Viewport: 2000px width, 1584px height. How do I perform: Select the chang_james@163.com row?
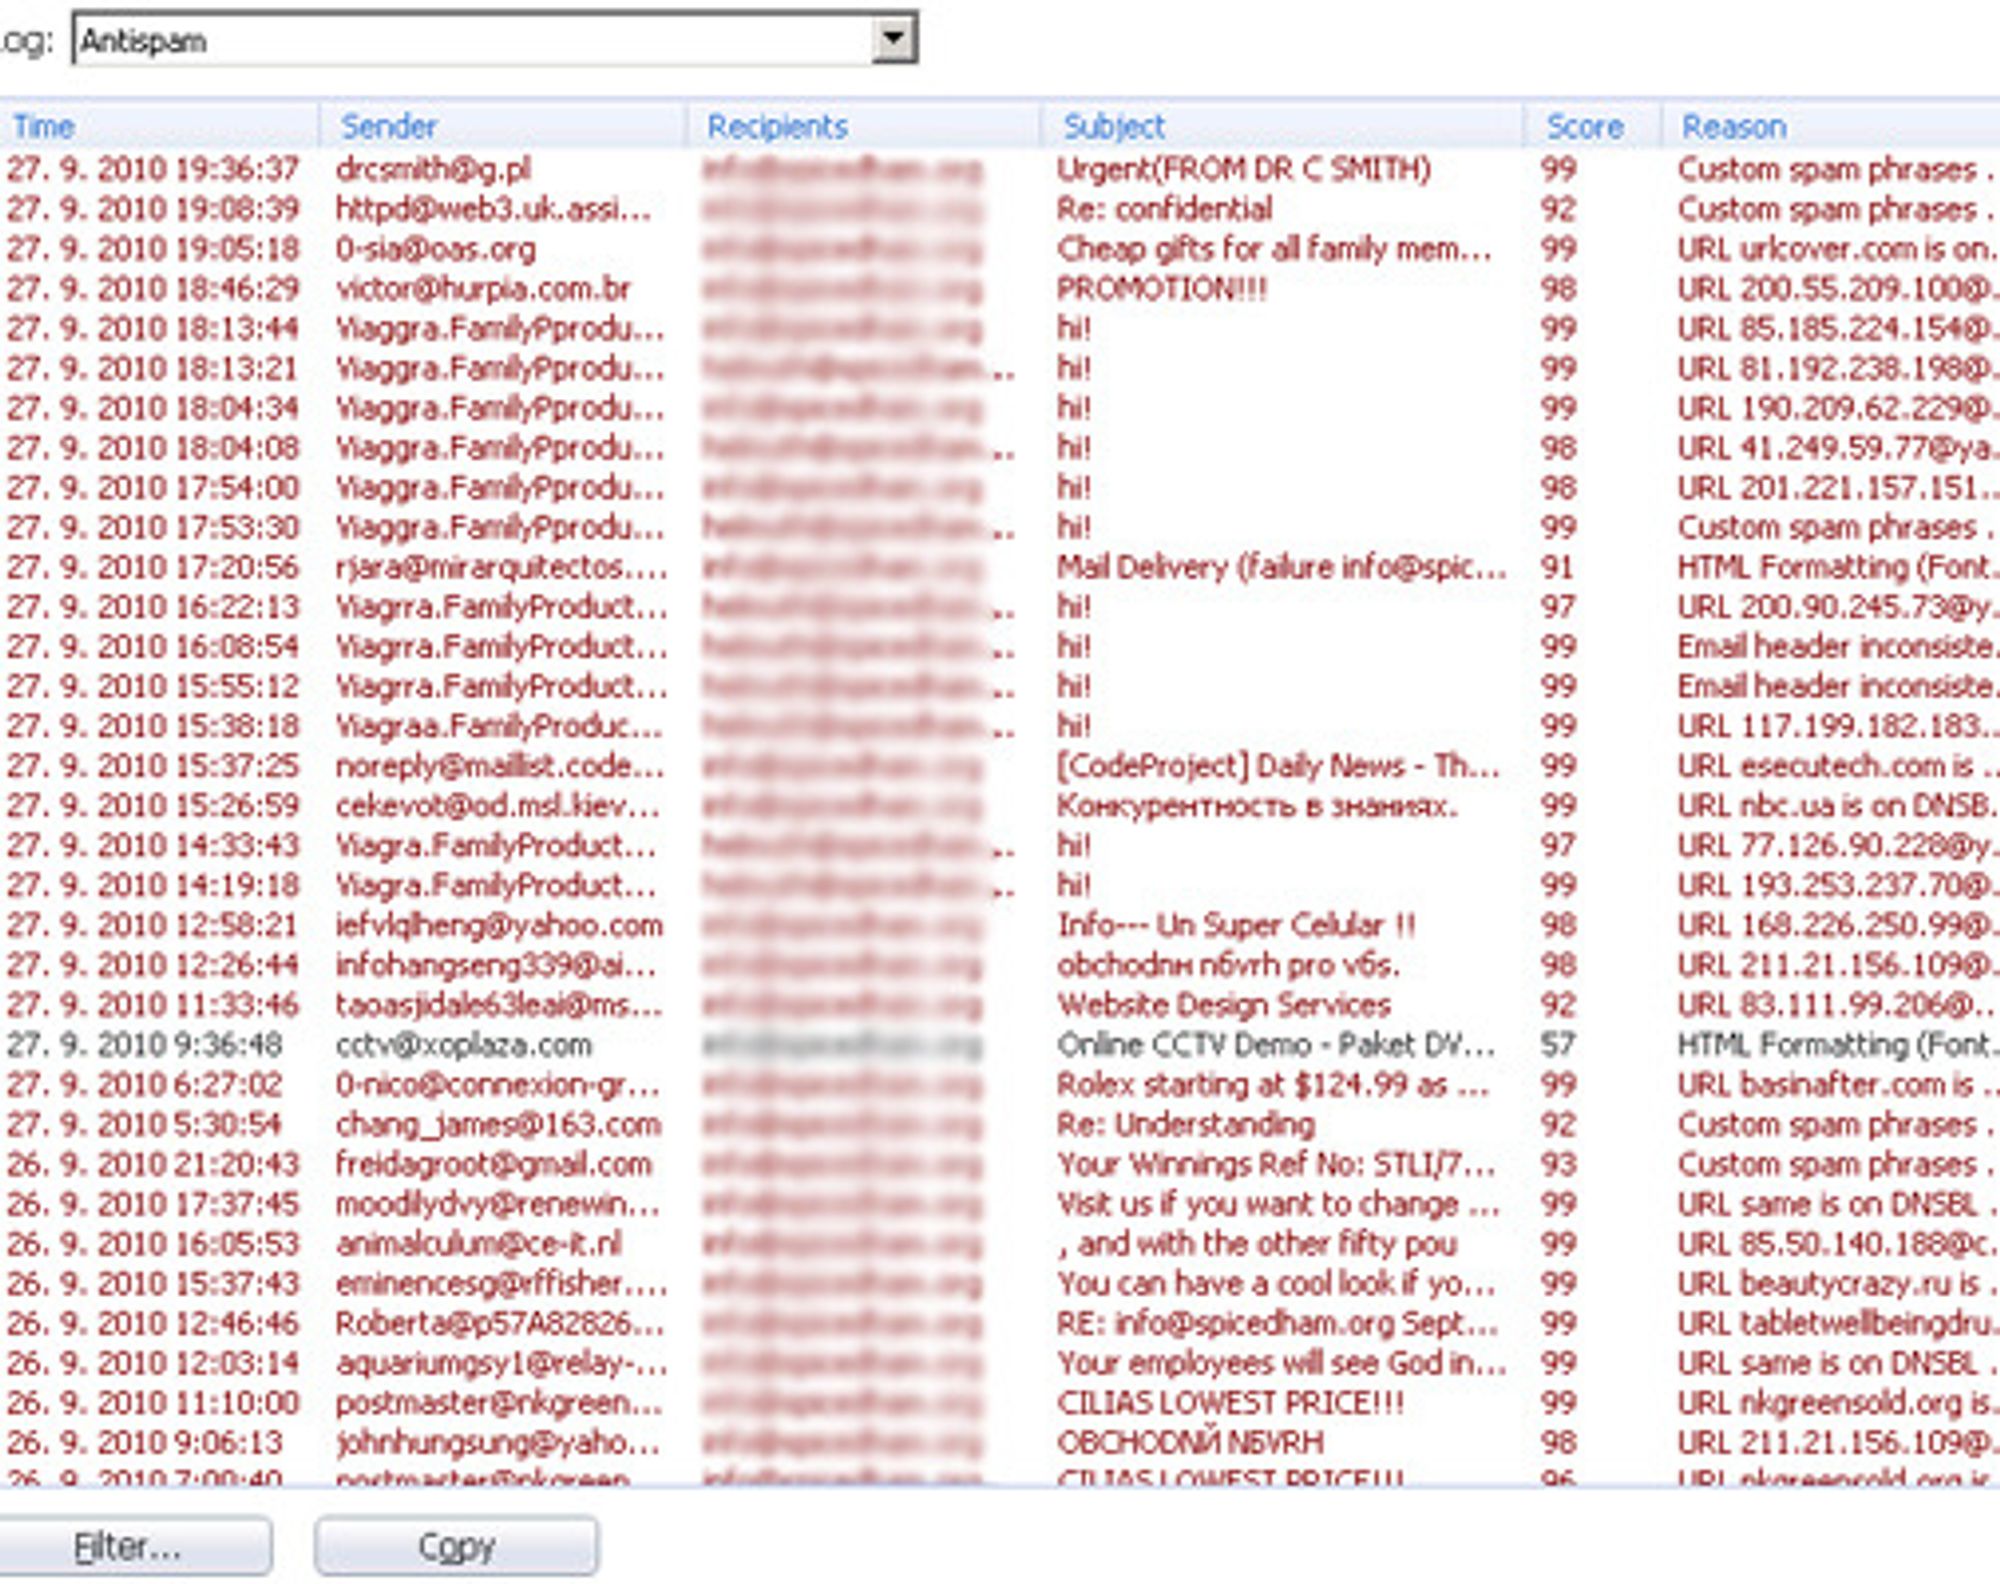coord(1000,1125)
